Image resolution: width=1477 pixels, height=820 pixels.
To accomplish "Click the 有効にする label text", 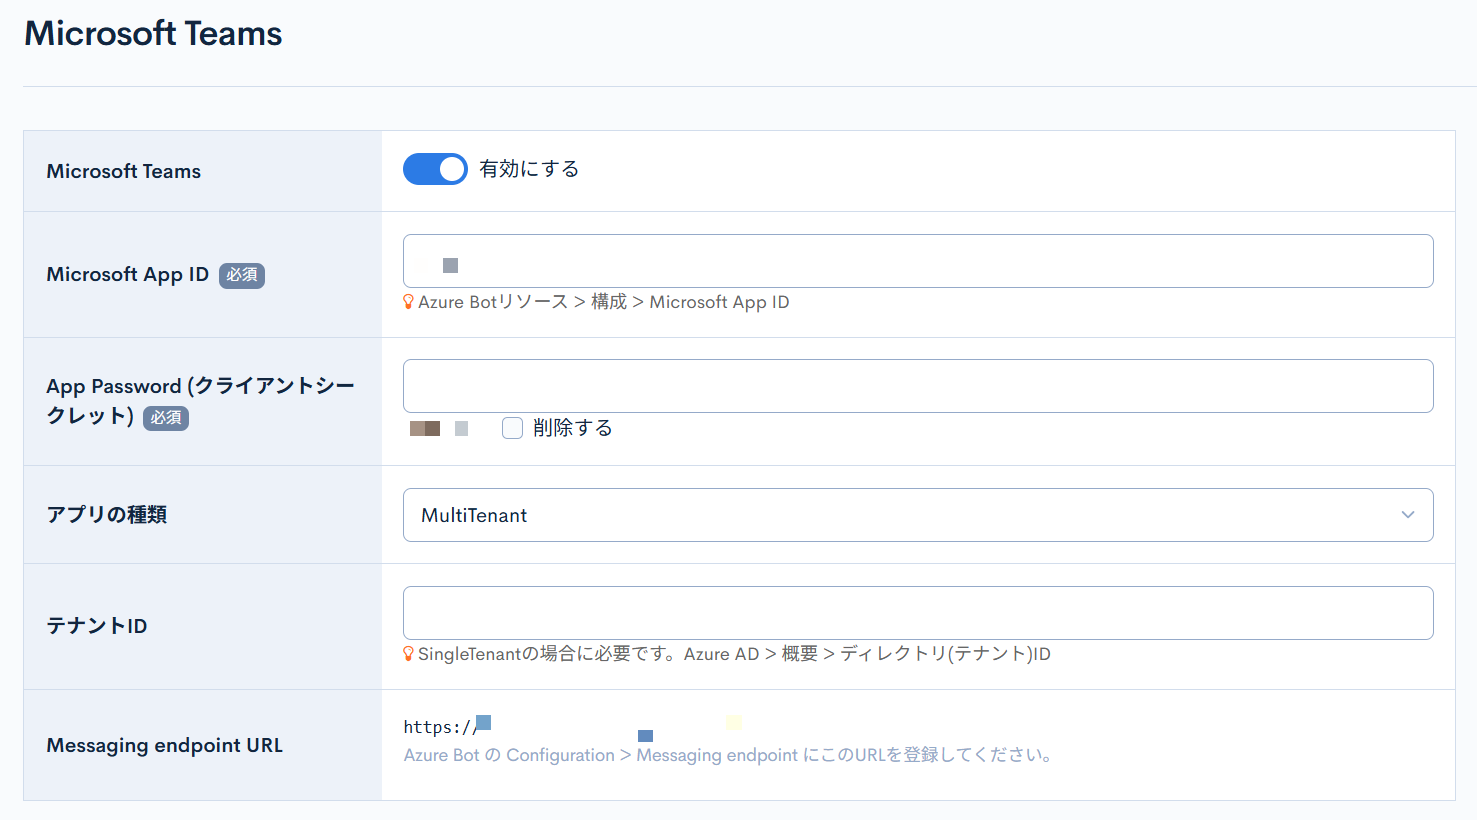I will (529, 169).
